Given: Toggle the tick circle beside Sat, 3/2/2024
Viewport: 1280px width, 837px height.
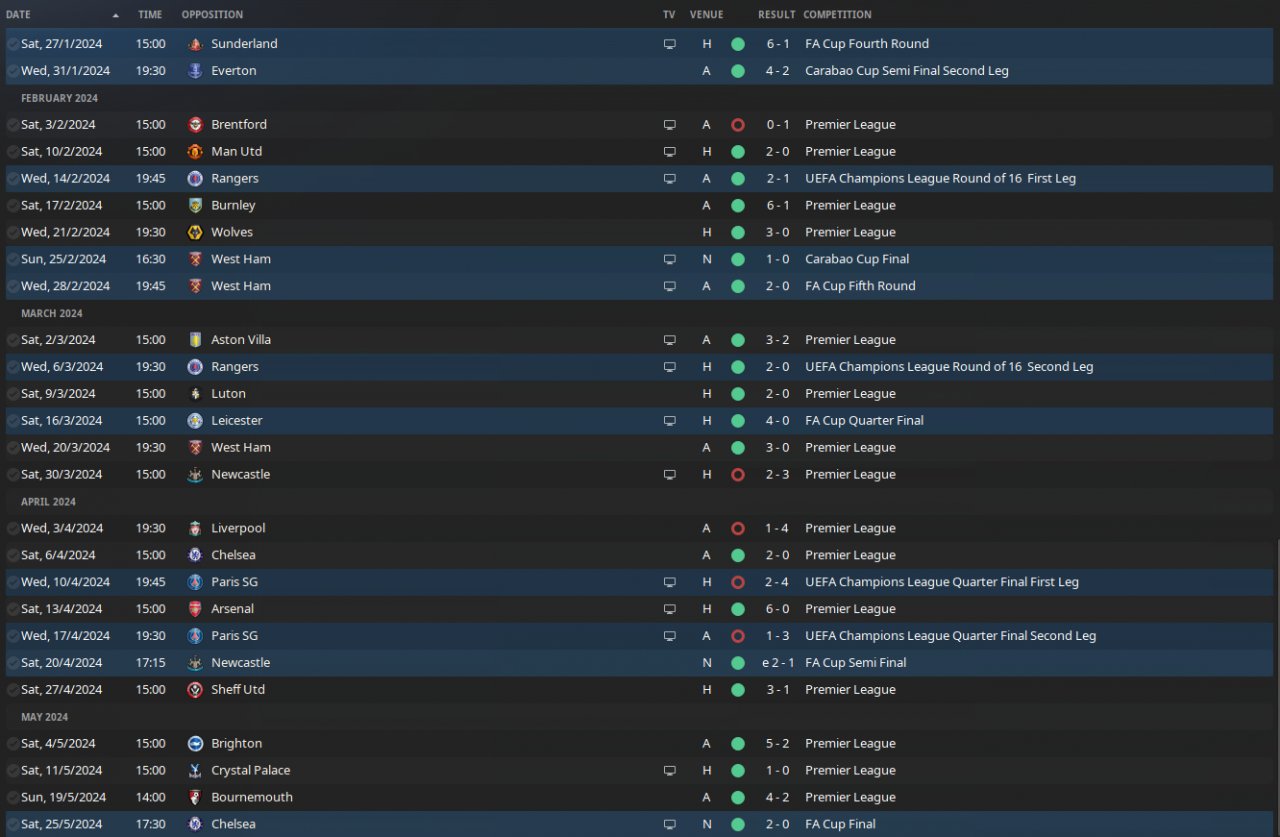Looking at the screenshot, I should [12, 125].
